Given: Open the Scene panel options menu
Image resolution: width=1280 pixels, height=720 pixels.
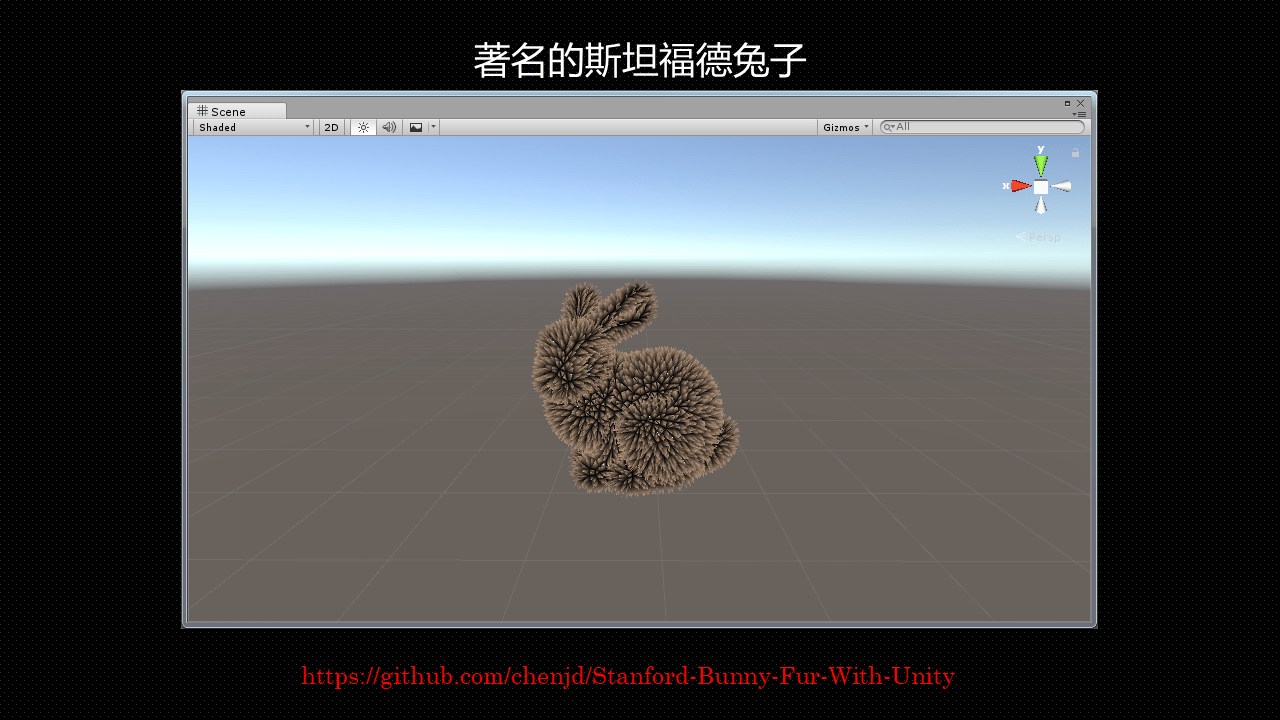Looking at the screenshot, I should point(1081,114).
